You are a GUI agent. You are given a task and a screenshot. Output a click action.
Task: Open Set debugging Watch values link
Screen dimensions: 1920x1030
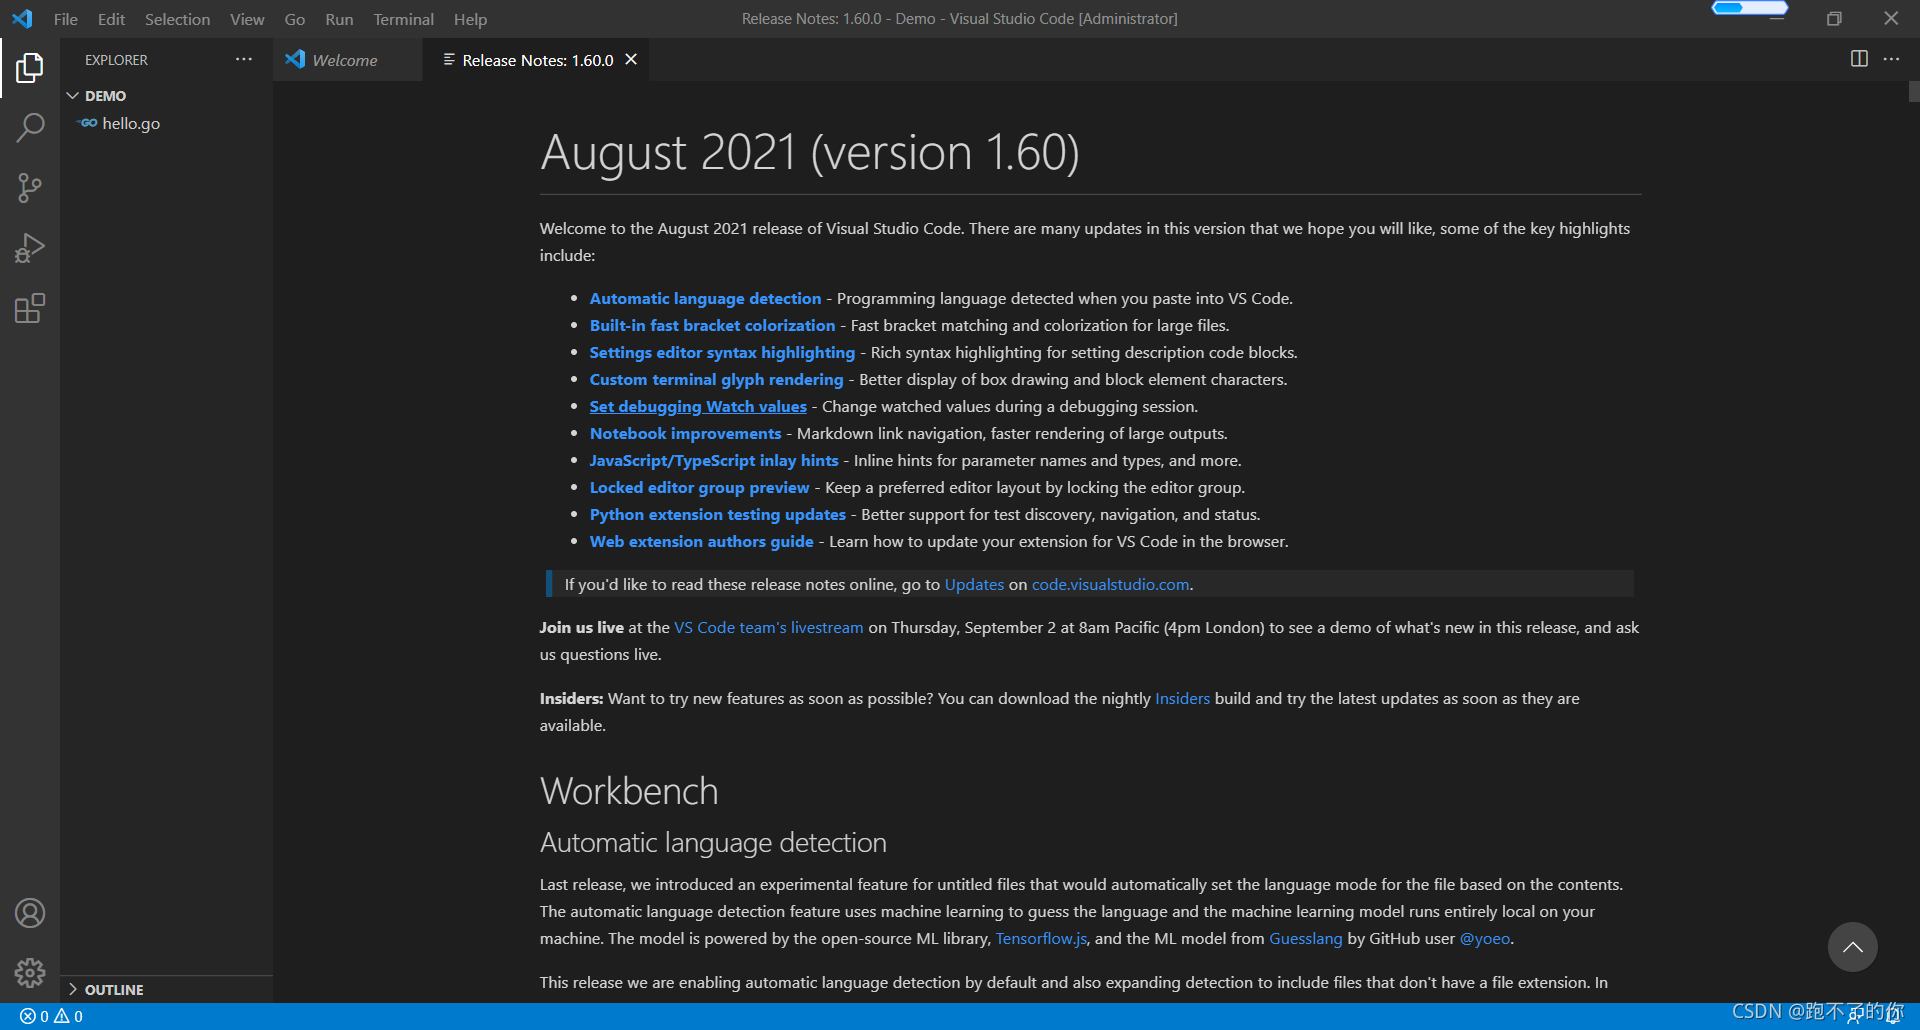(698, 406)
